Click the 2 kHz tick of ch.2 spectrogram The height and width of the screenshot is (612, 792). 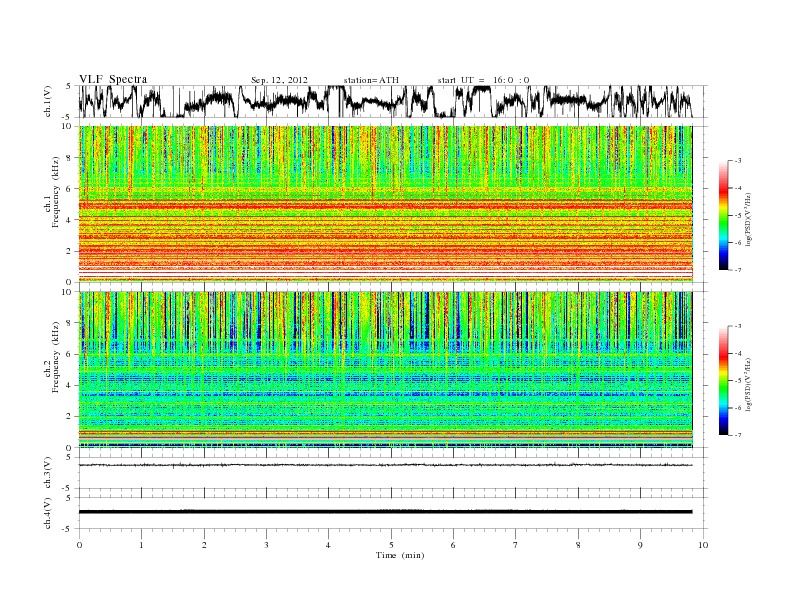69,417
